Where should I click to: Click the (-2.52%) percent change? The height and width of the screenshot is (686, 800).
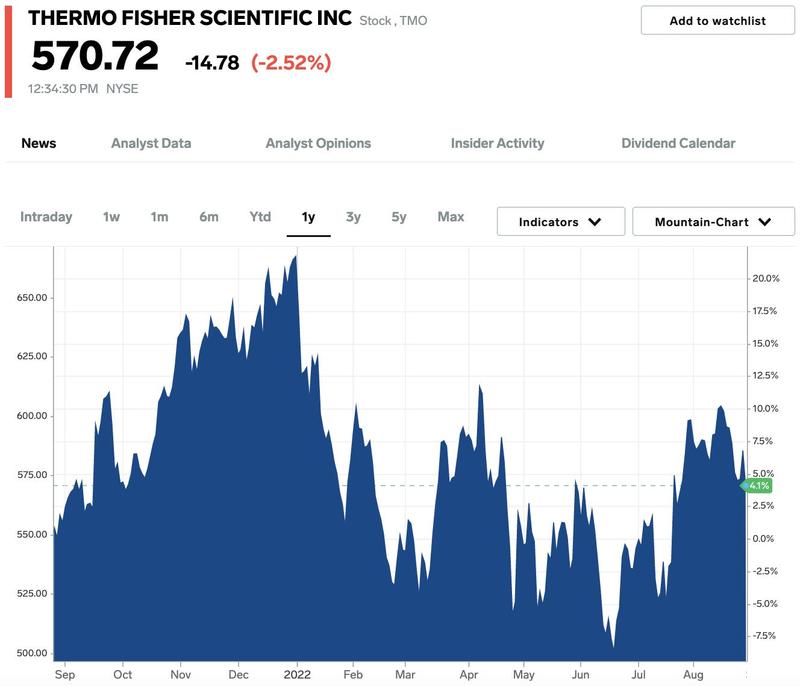tap(291, 63)
